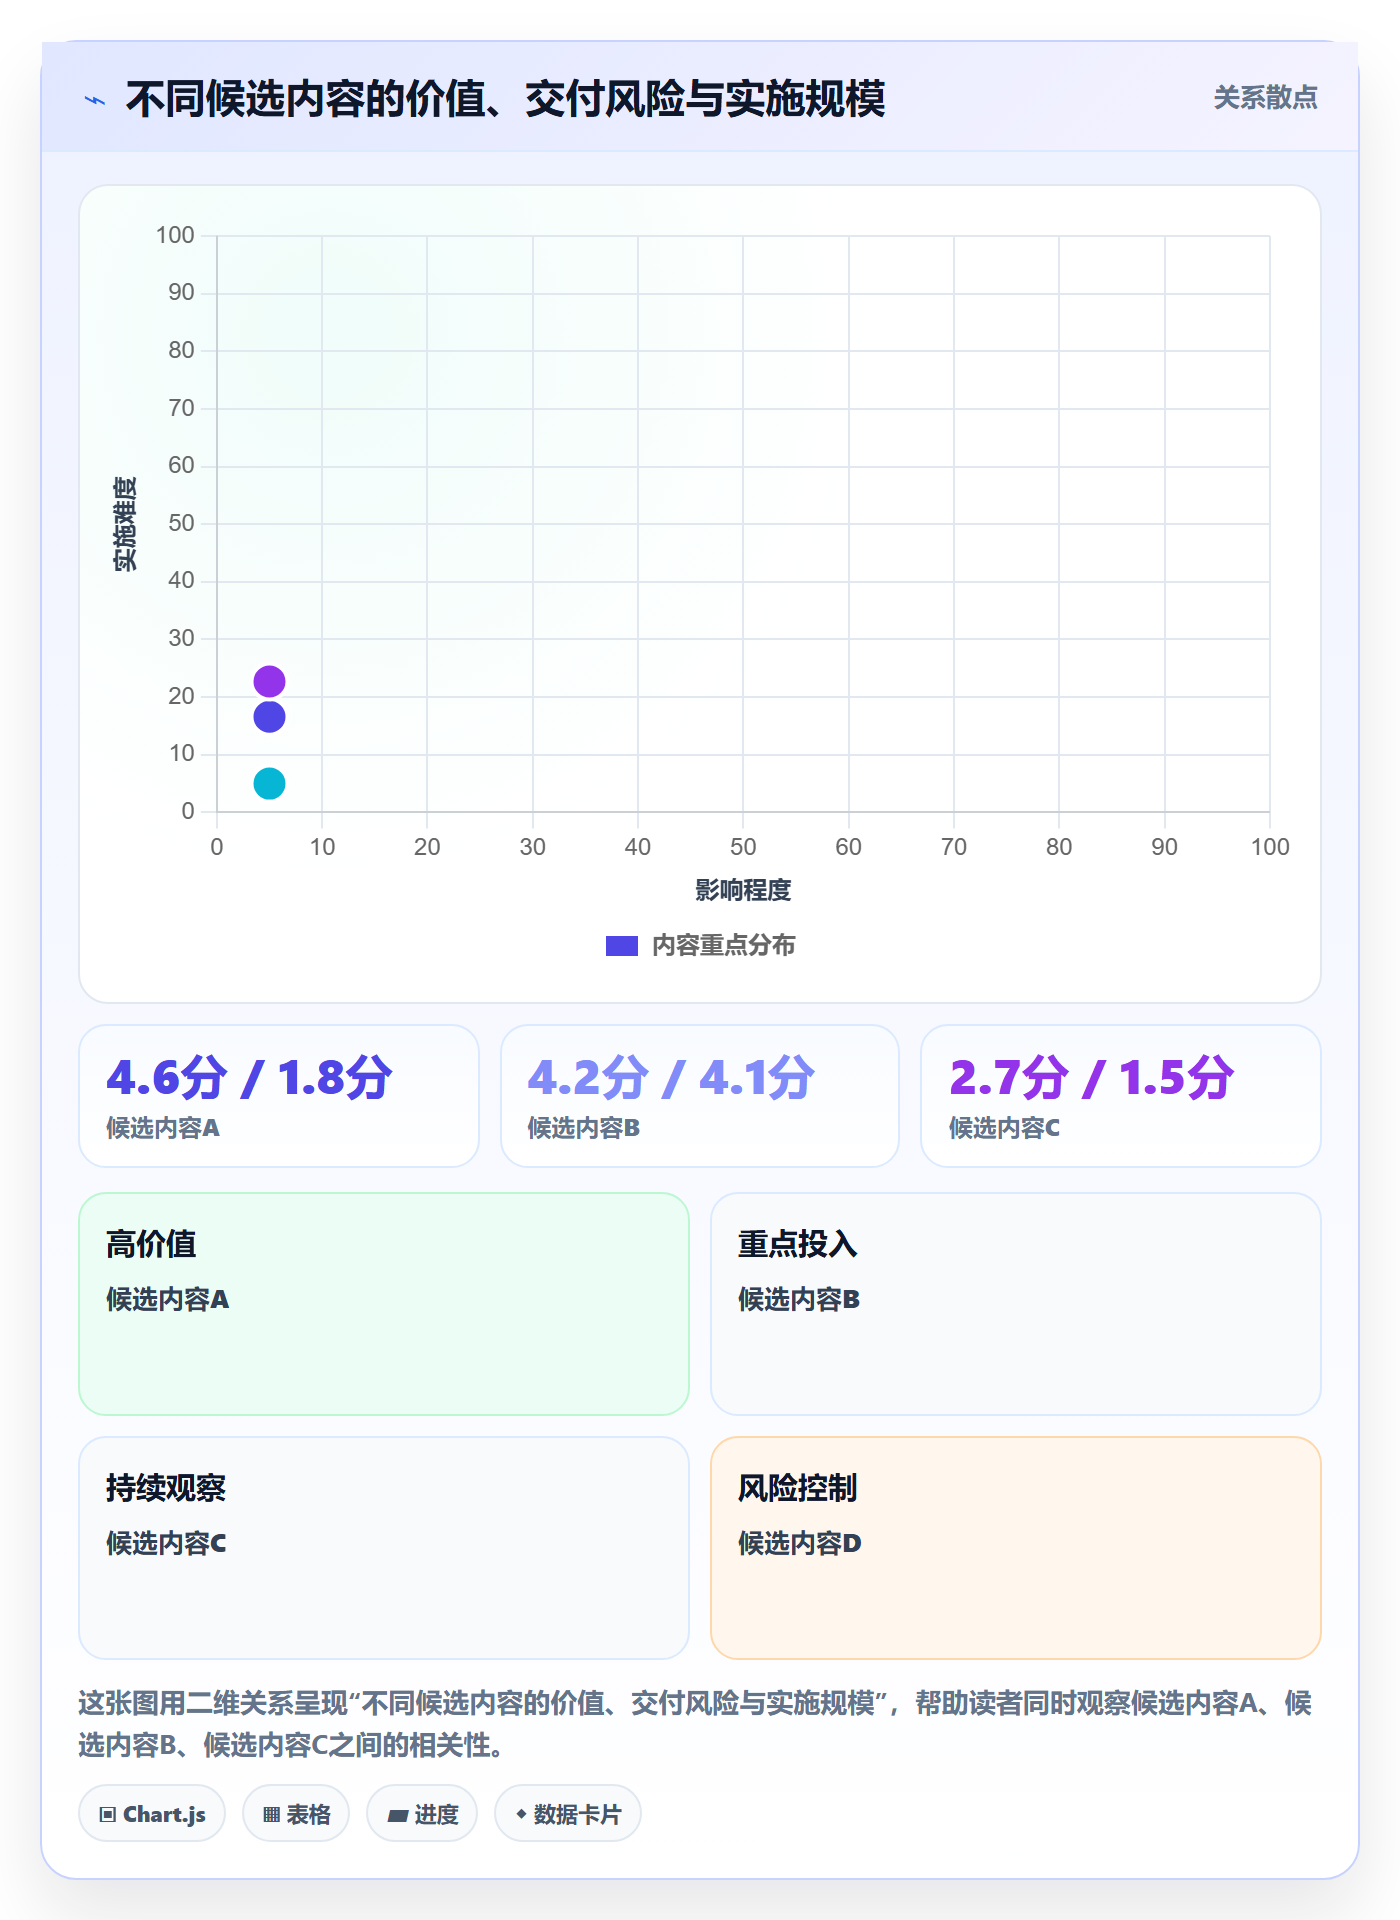Click 候选内容A text in 高价值 card
Image resolution: width=1400 pixels, height=1920 pixels.
[168, 1300]
